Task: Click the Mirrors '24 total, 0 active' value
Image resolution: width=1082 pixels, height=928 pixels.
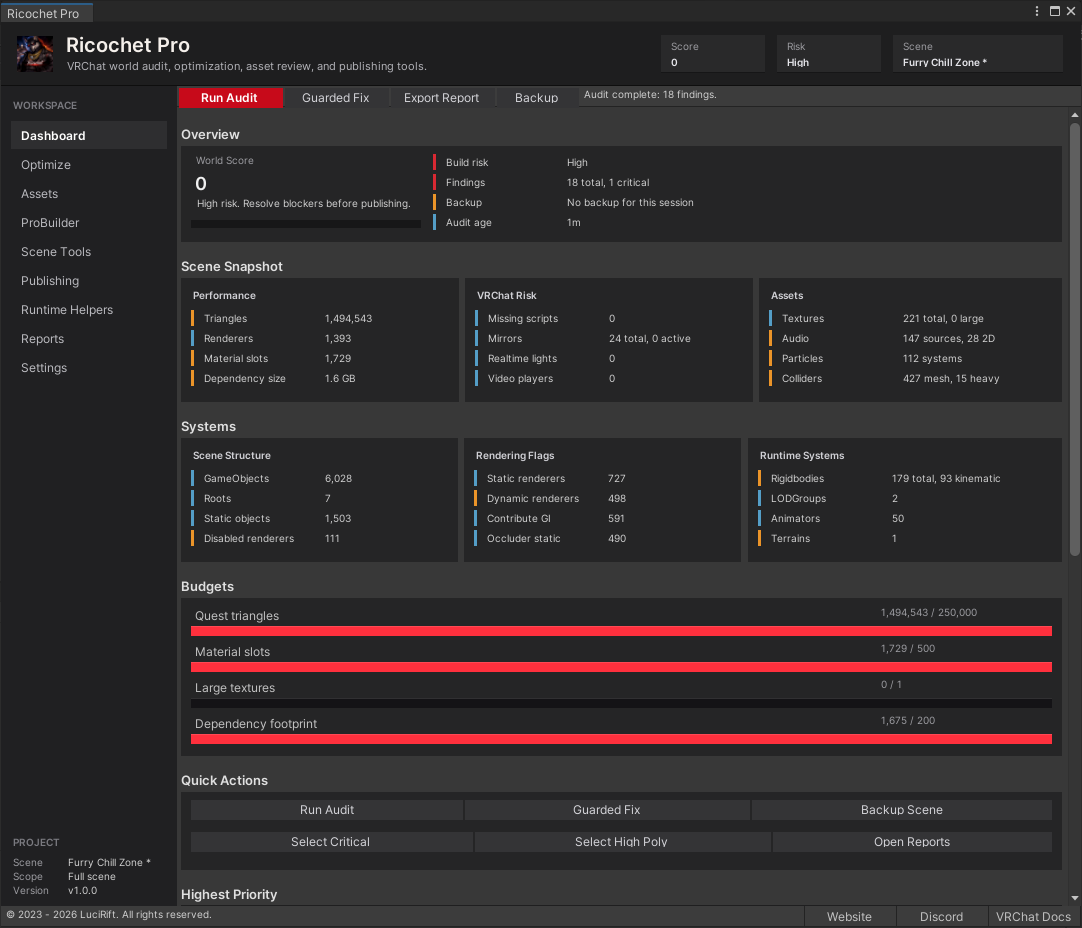Action: (x=649, y=338)
